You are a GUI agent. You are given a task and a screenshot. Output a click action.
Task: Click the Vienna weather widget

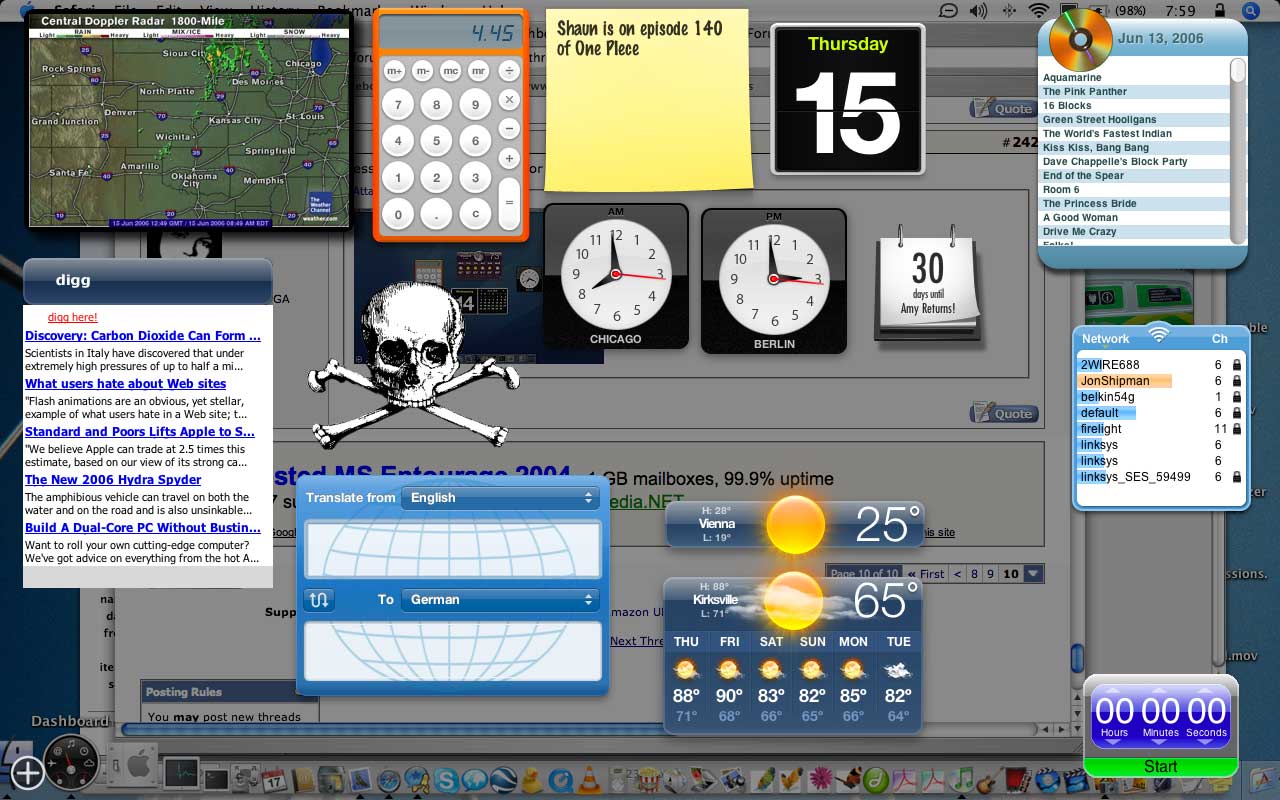tap(793, 523)
